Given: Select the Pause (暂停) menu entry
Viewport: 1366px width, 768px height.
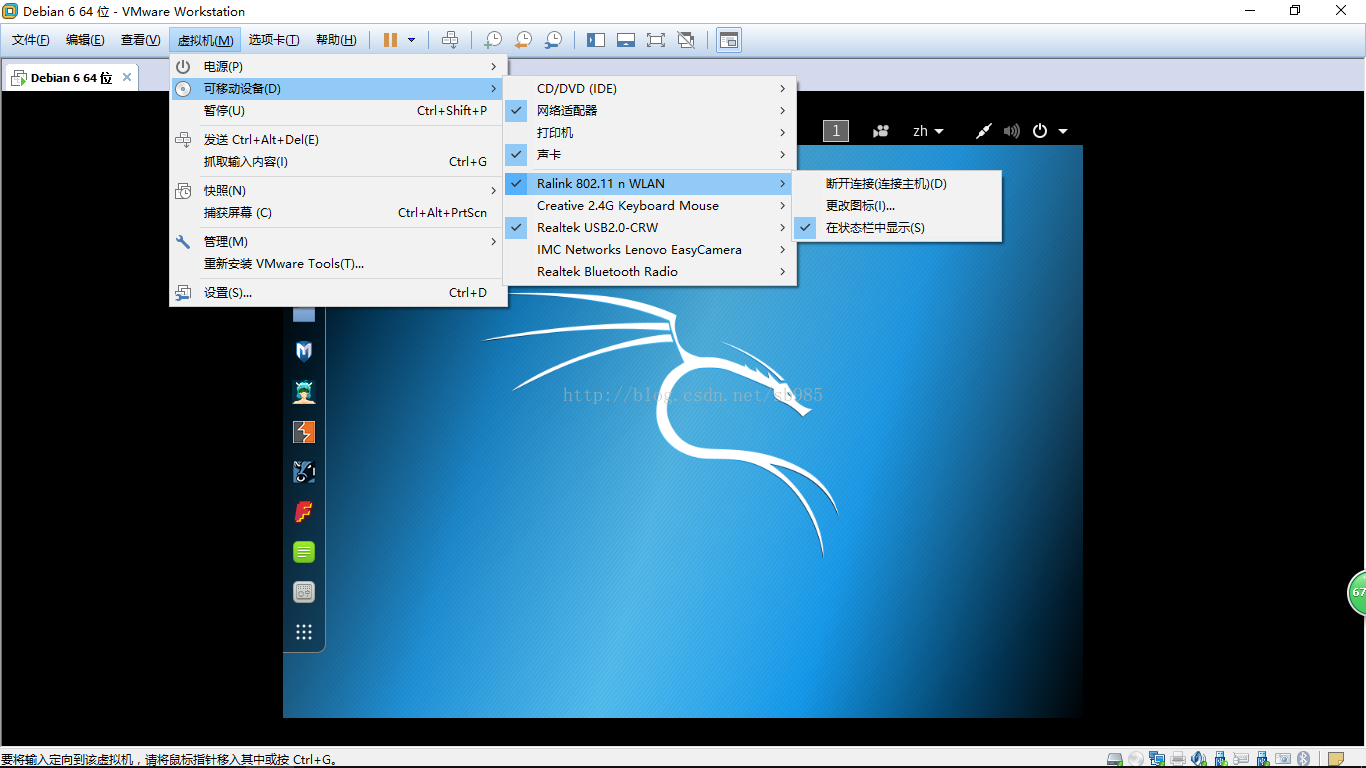Looking at the screenshot, I should [x=338, y=110].
